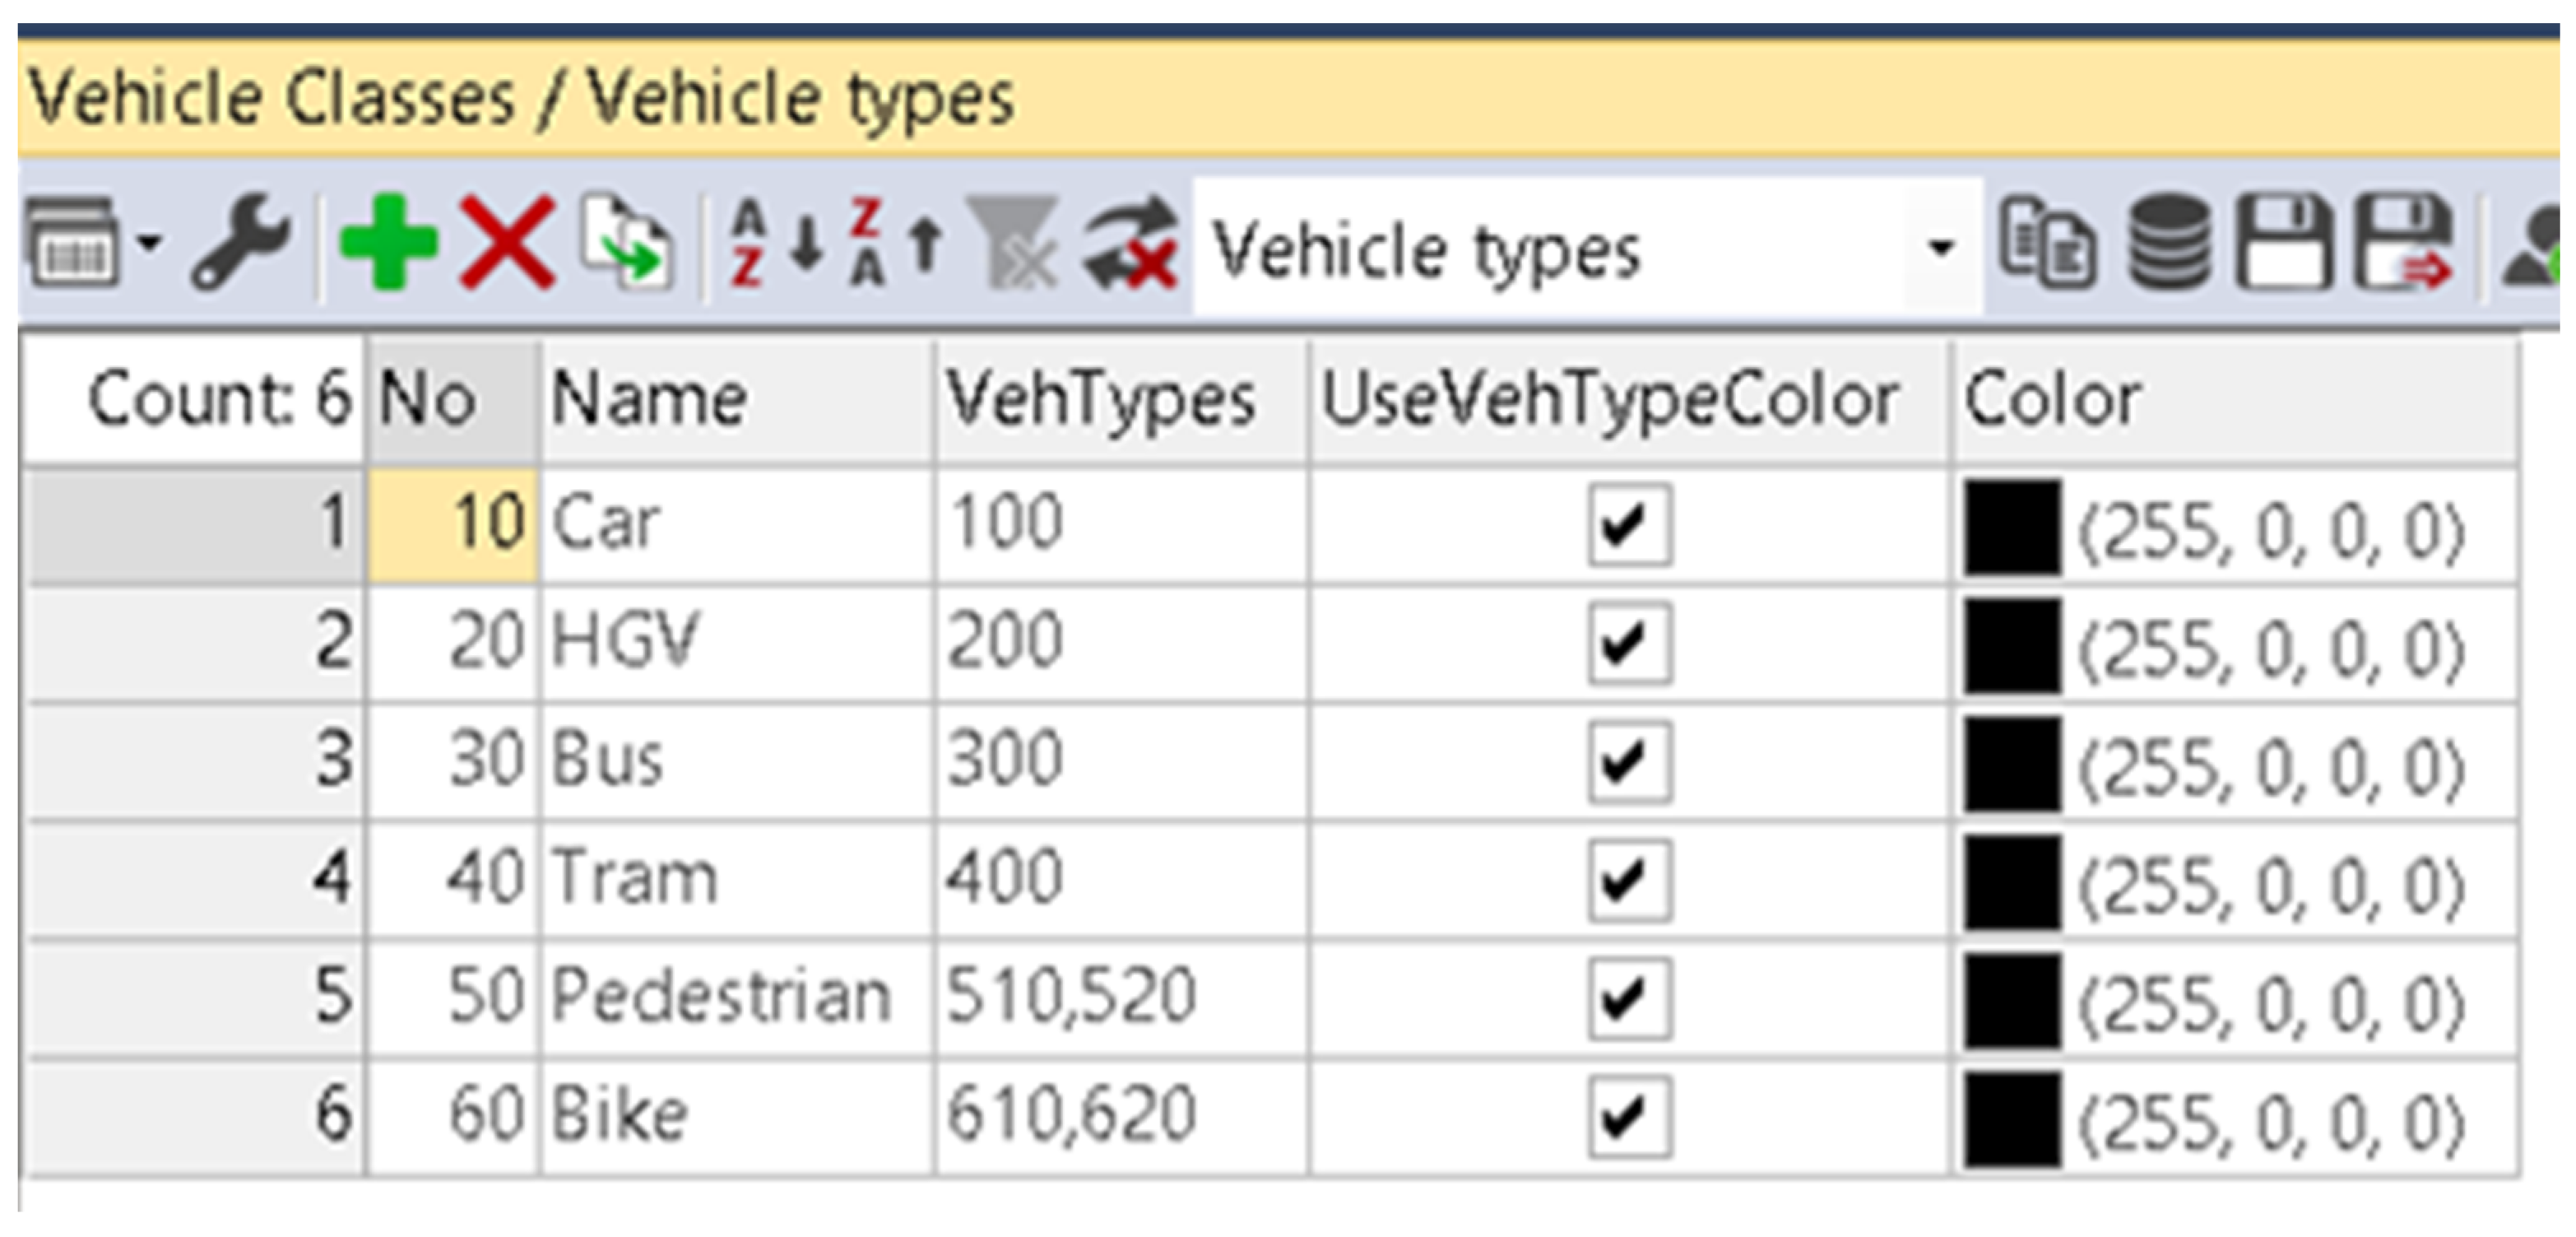Click the database stack icon
2576x1237 pixels.
click(x=2167, y=243)
